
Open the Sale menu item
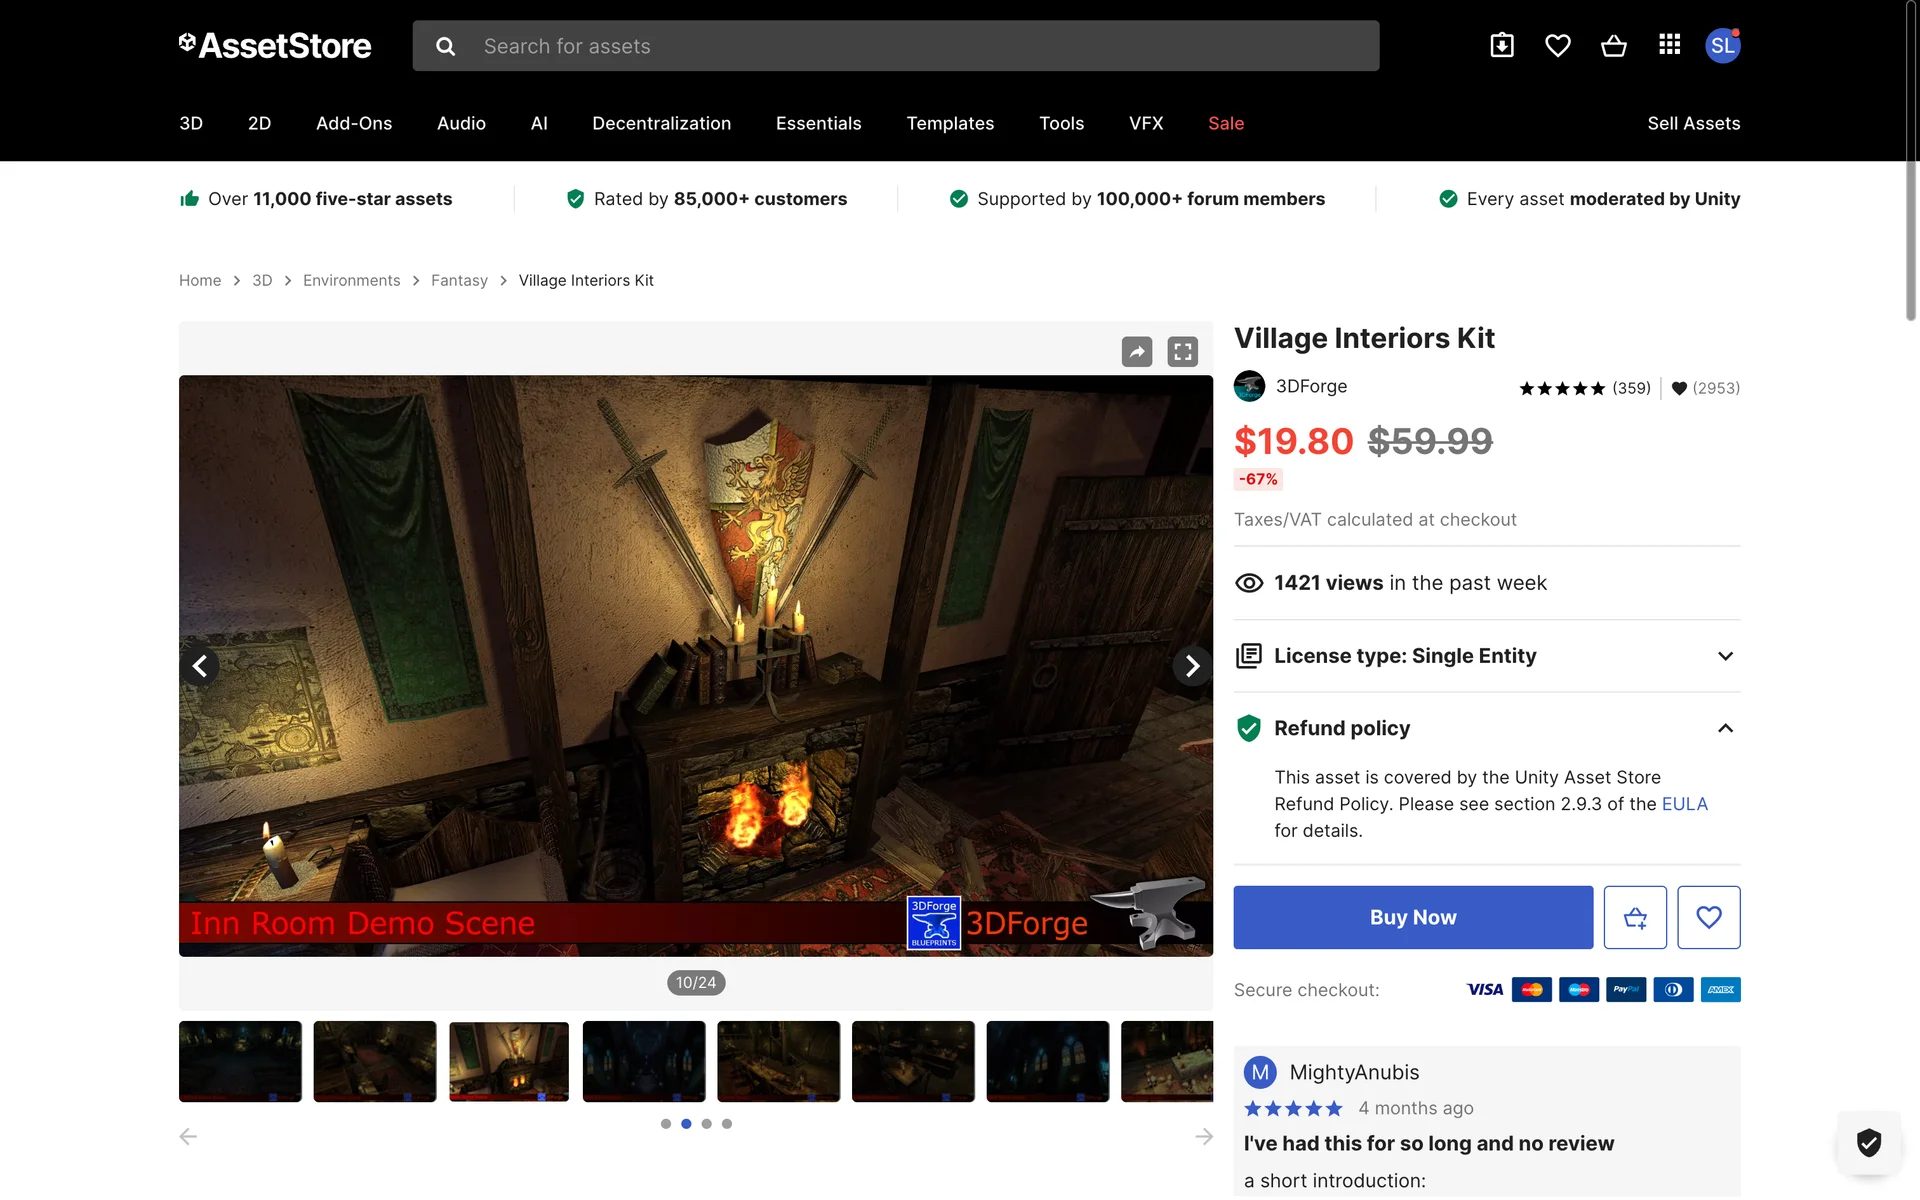[x=1226, y=123]
